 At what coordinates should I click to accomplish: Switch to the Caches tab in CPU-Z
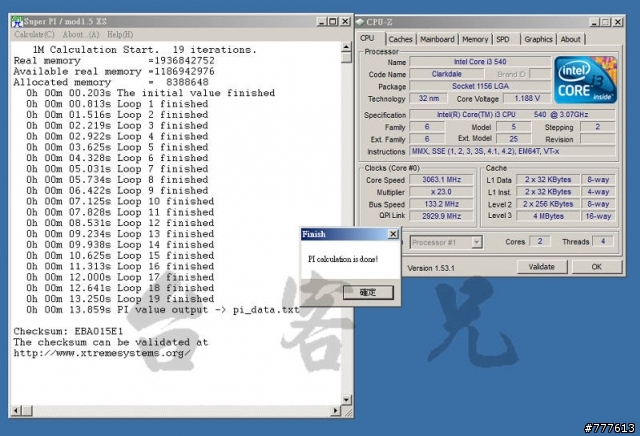click(400, 39)
